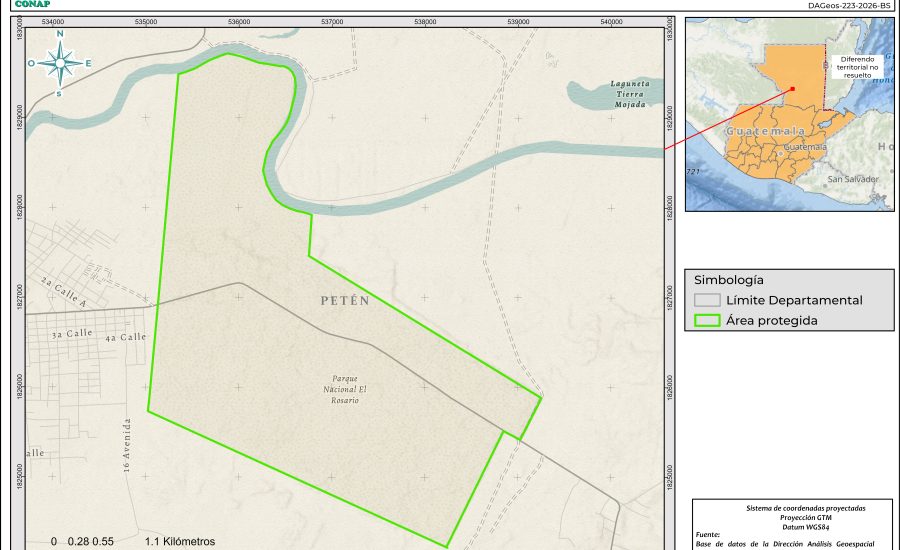Click the red location marker in inset map
900x550 pixels.
pyautogui.click(x=792, y=88)
